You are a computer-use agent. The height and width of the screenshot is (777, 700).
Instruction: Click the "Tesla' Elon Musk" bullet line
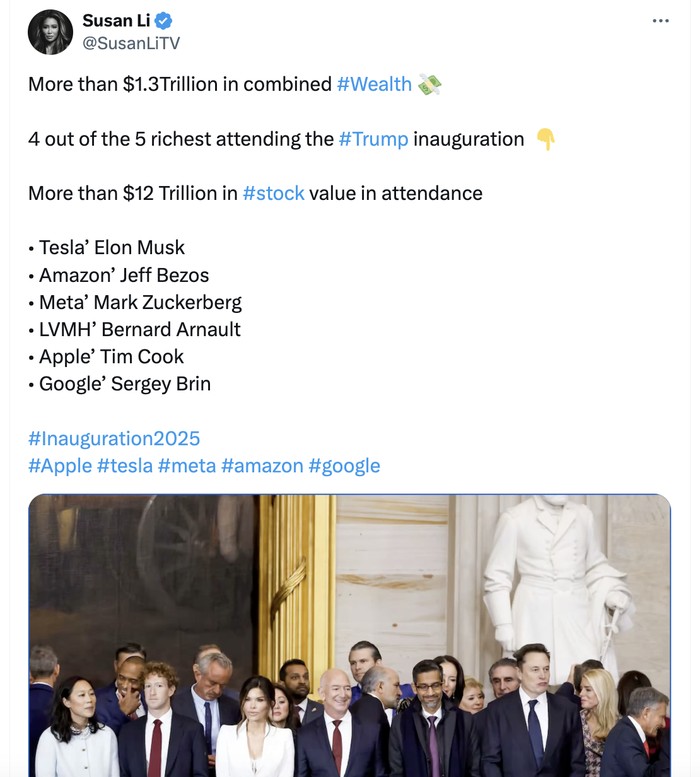[111, 247]
